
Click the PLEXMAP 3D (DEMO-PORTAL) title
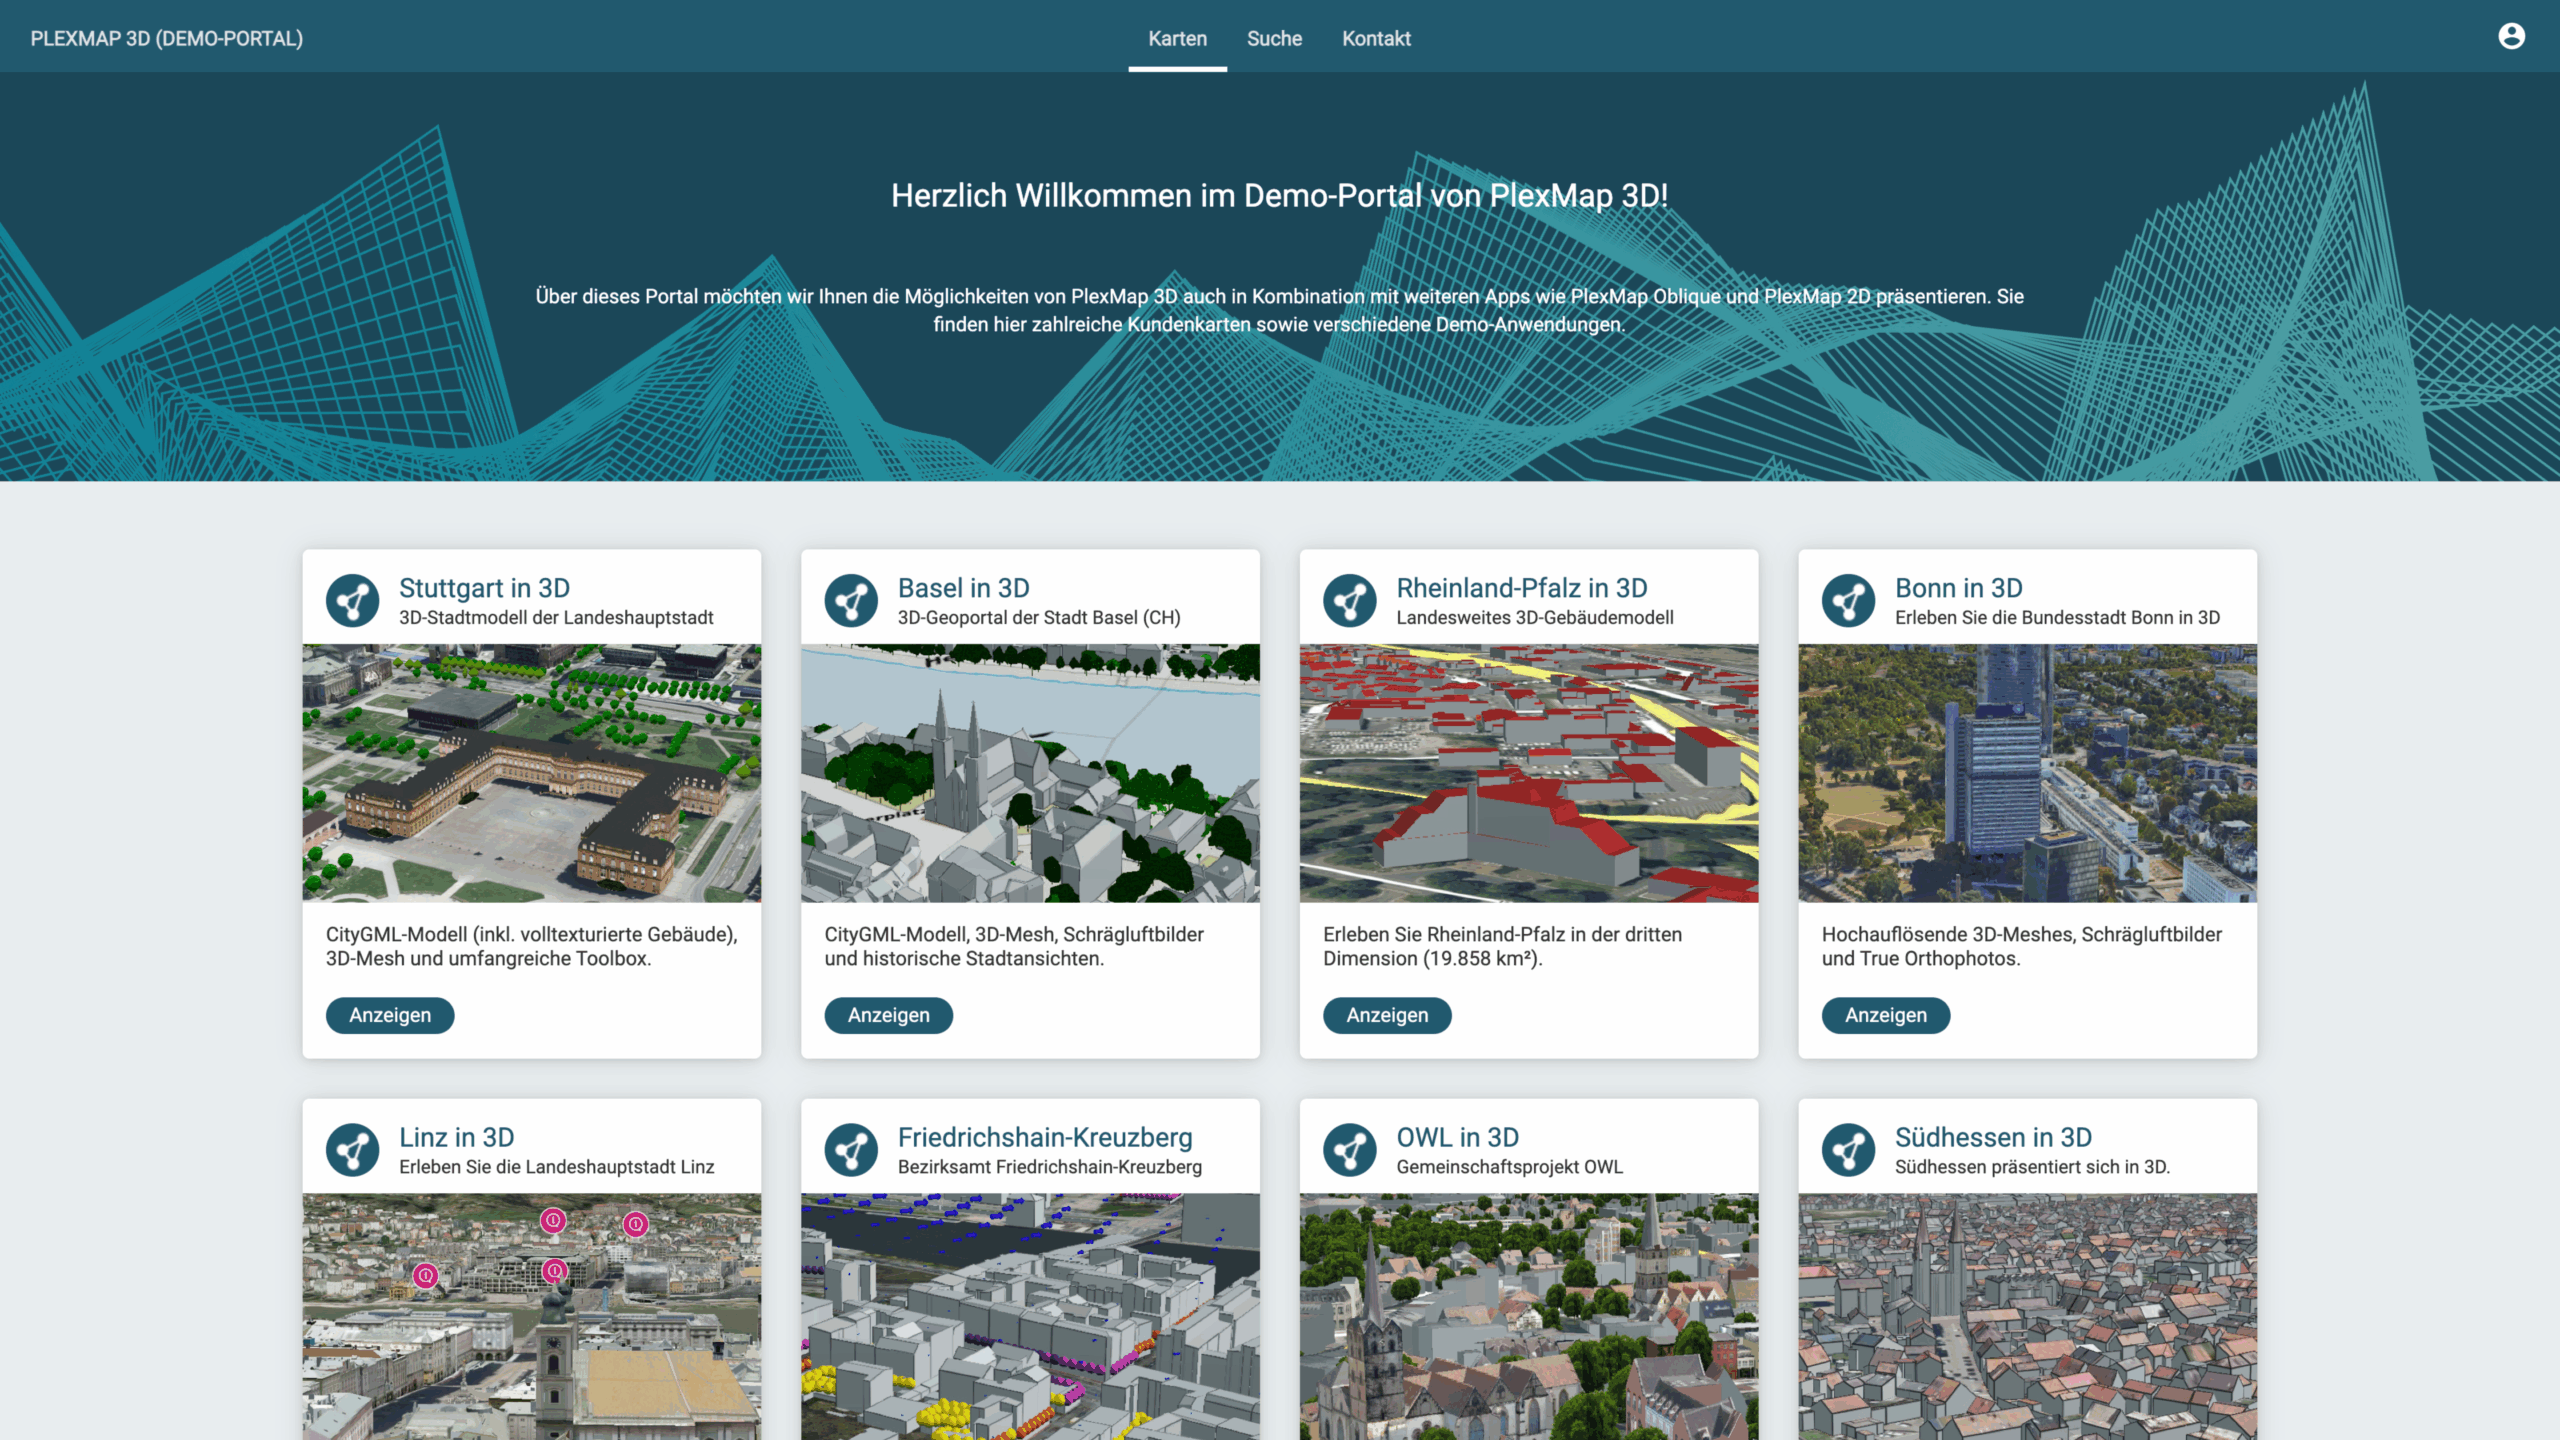point(167,38)
